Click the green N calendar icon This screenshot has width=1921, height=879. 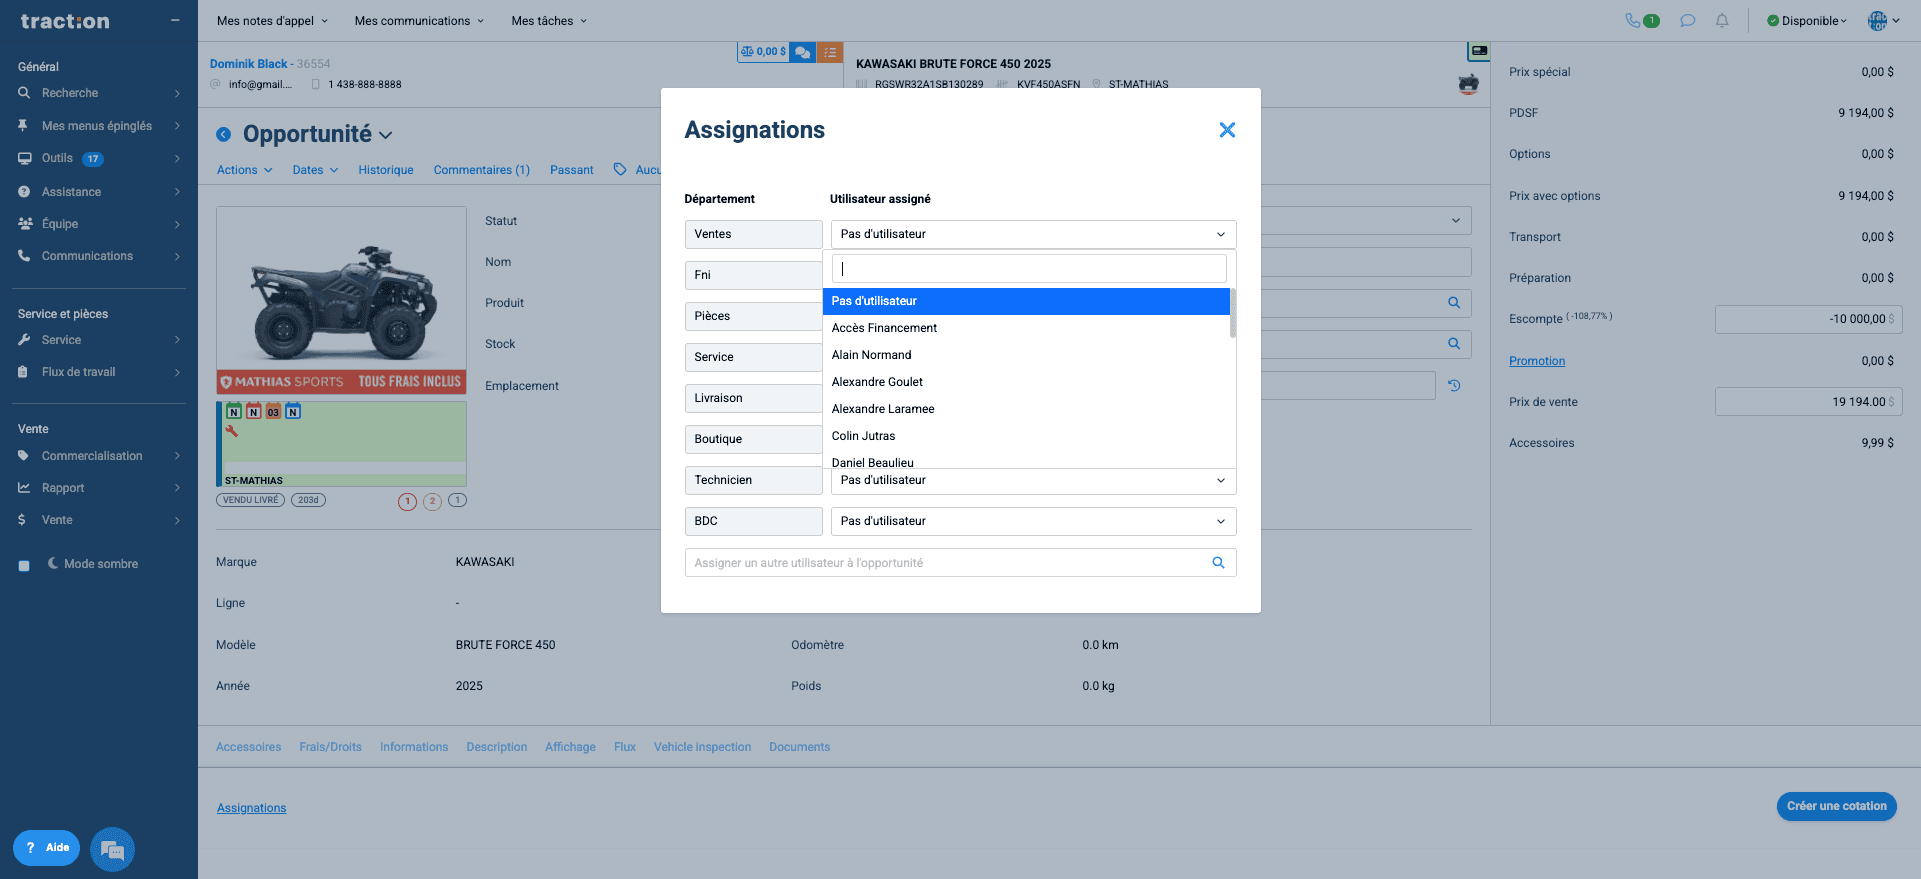(234, 411)
